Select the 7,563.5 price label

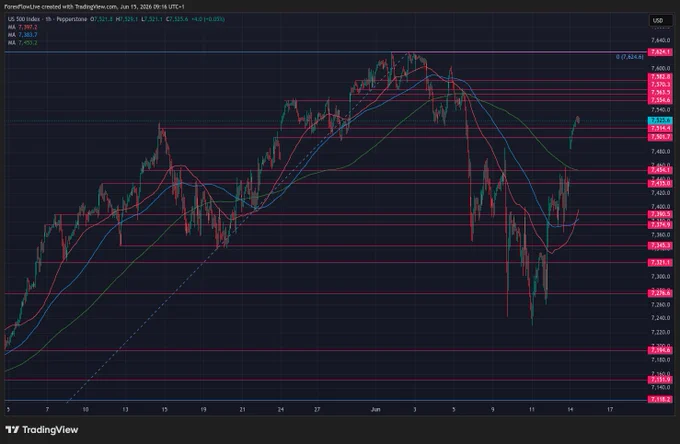click(x=660, y=92)
